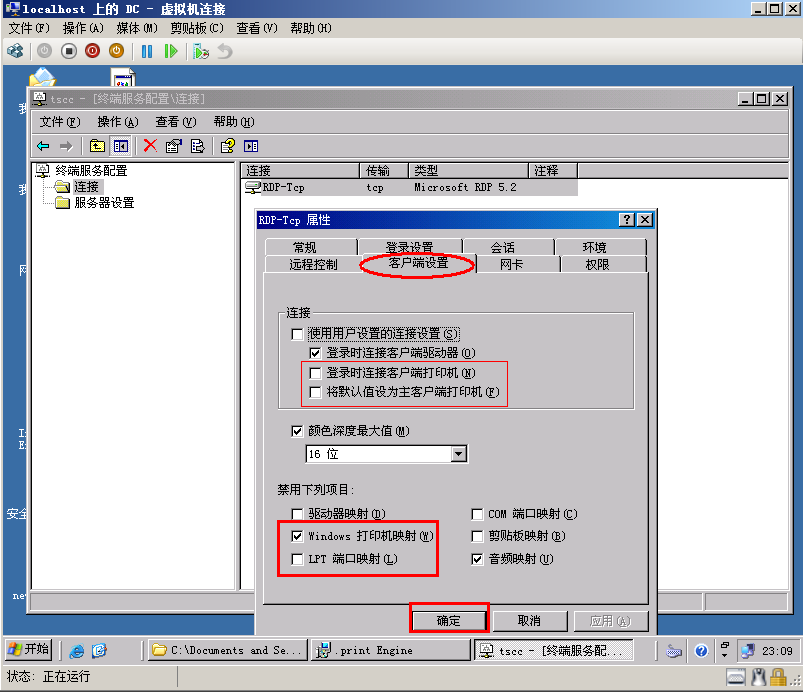Screen dimensions: 803x692
Task: Click the orange Save VM state icon
Action: 117,51
